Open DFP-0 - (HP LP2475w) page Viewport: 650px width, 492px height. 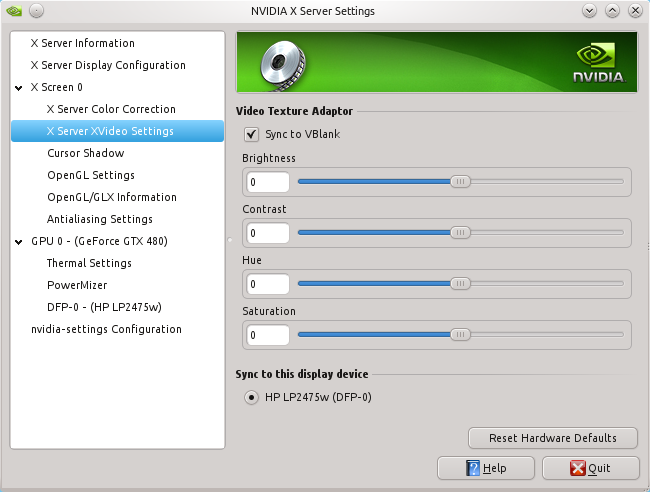click(104, 307)
